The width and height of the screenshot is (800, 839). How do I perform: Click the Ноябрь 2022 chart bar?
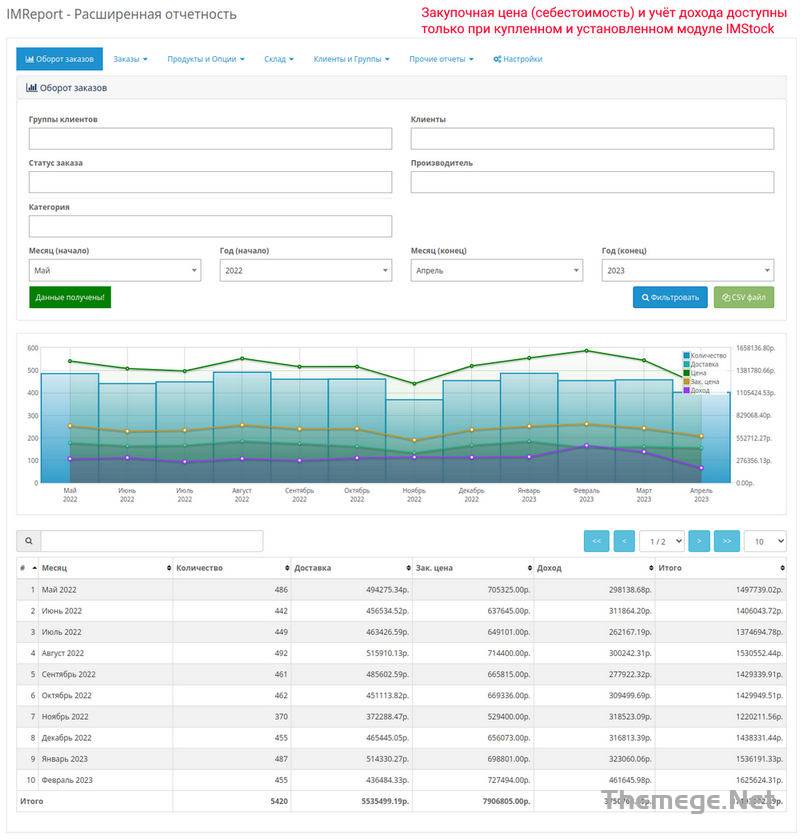414,441
